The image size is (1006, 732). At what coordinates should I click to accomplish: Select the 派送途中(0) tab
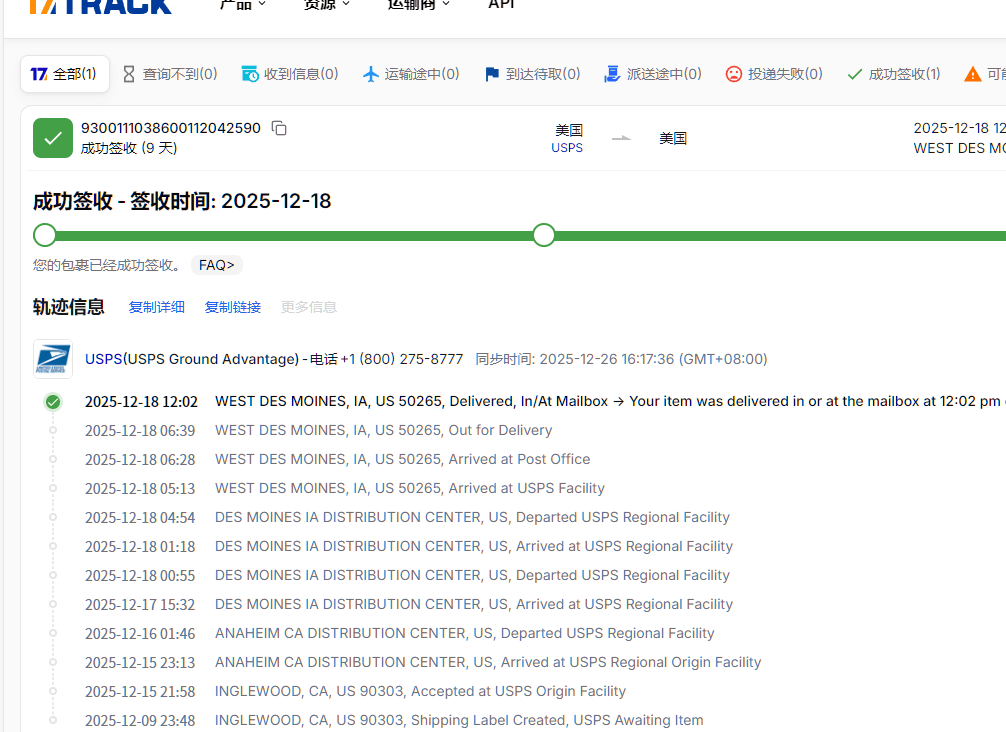pos(652,74)
